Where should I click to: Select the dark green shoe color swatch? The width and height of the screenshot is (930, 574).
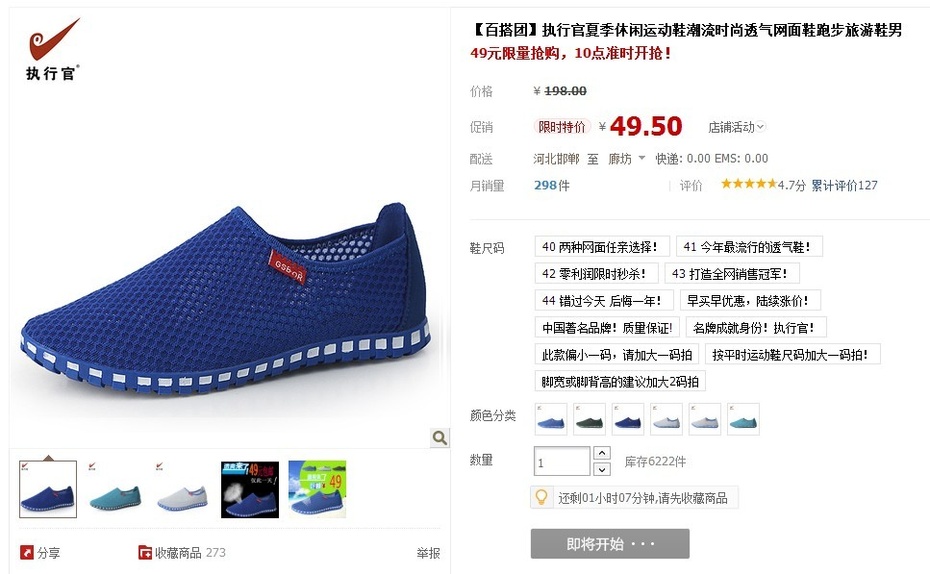click(x=590, y=419)
